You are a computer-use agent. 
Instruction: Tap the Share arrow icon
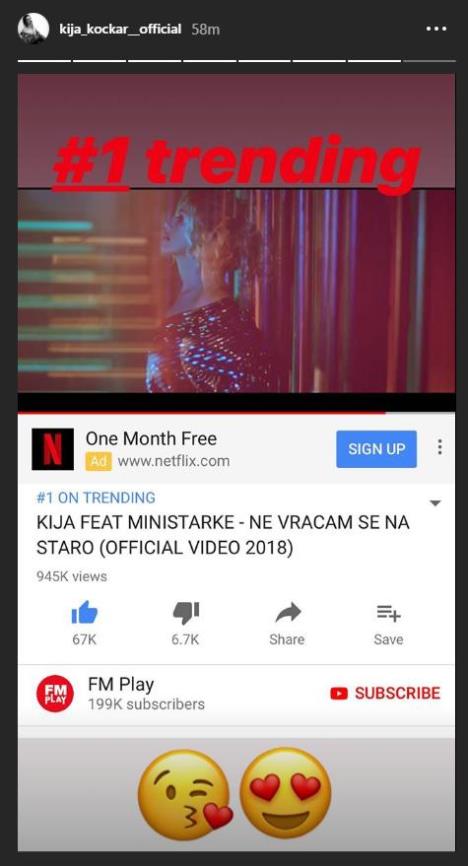tap(287, 612)
